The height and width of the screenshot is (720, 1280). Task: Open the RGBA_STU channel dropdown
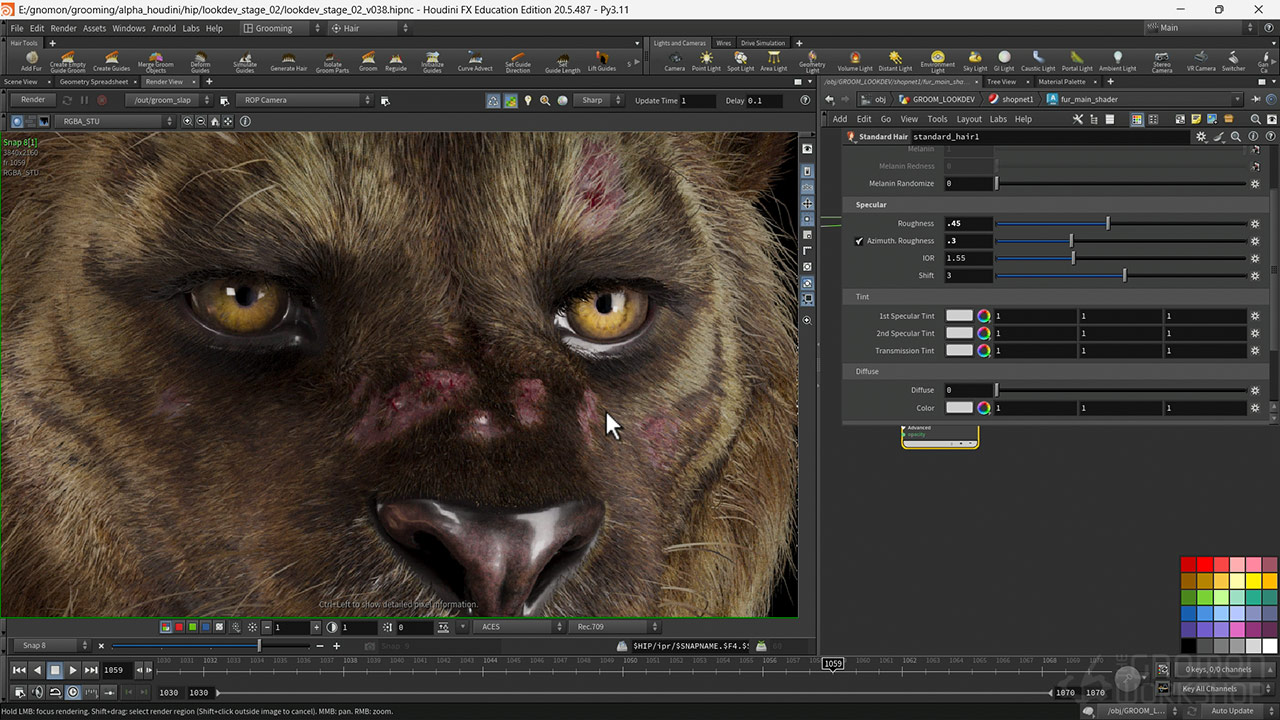point(112,120)
